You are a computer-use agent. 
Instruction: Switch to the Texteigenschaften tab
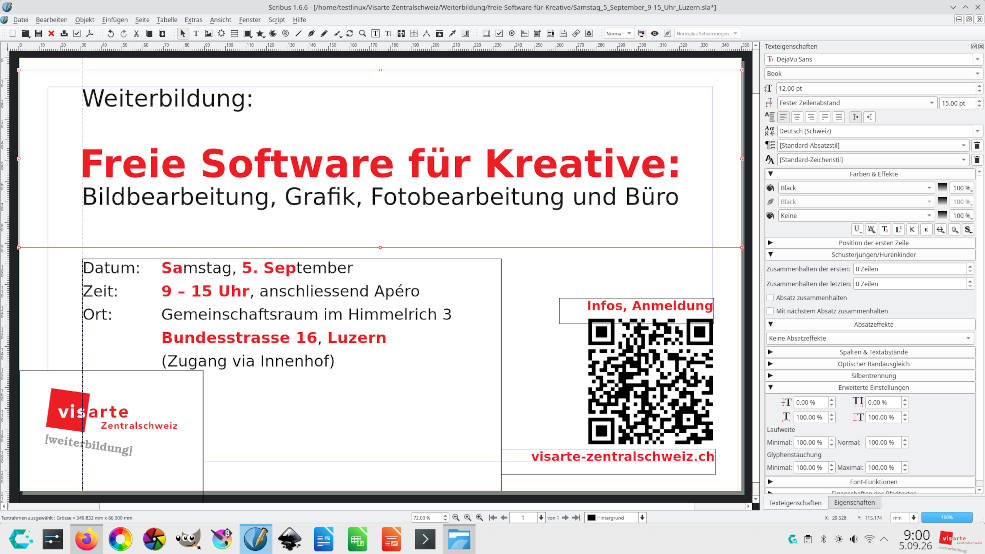pos(795,502)
